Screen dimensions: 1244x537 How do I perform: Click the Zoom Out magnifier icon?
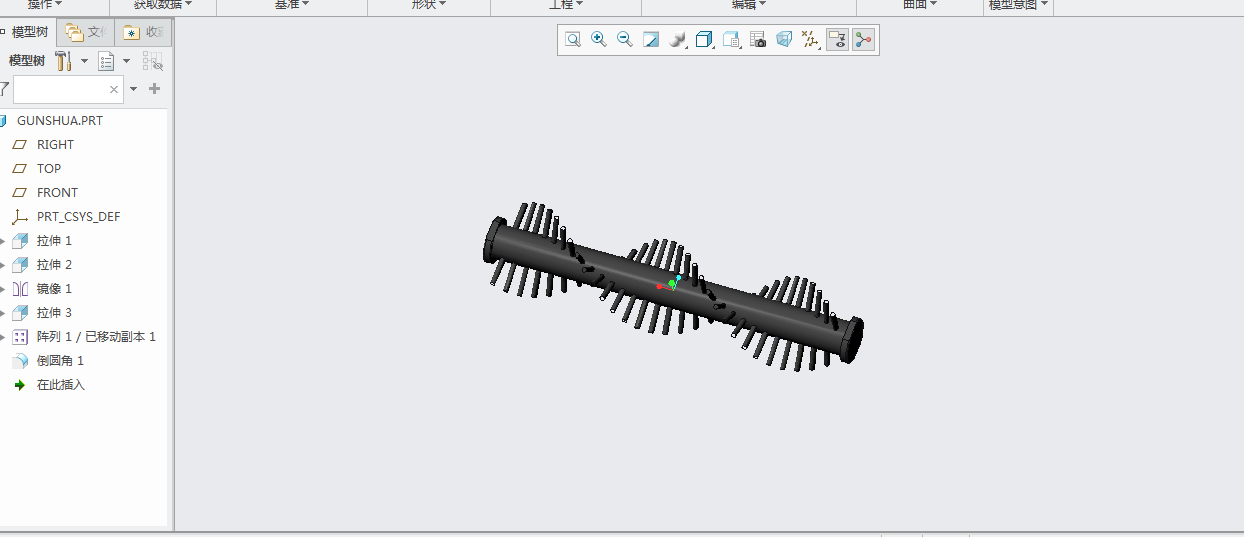point(625,40)
